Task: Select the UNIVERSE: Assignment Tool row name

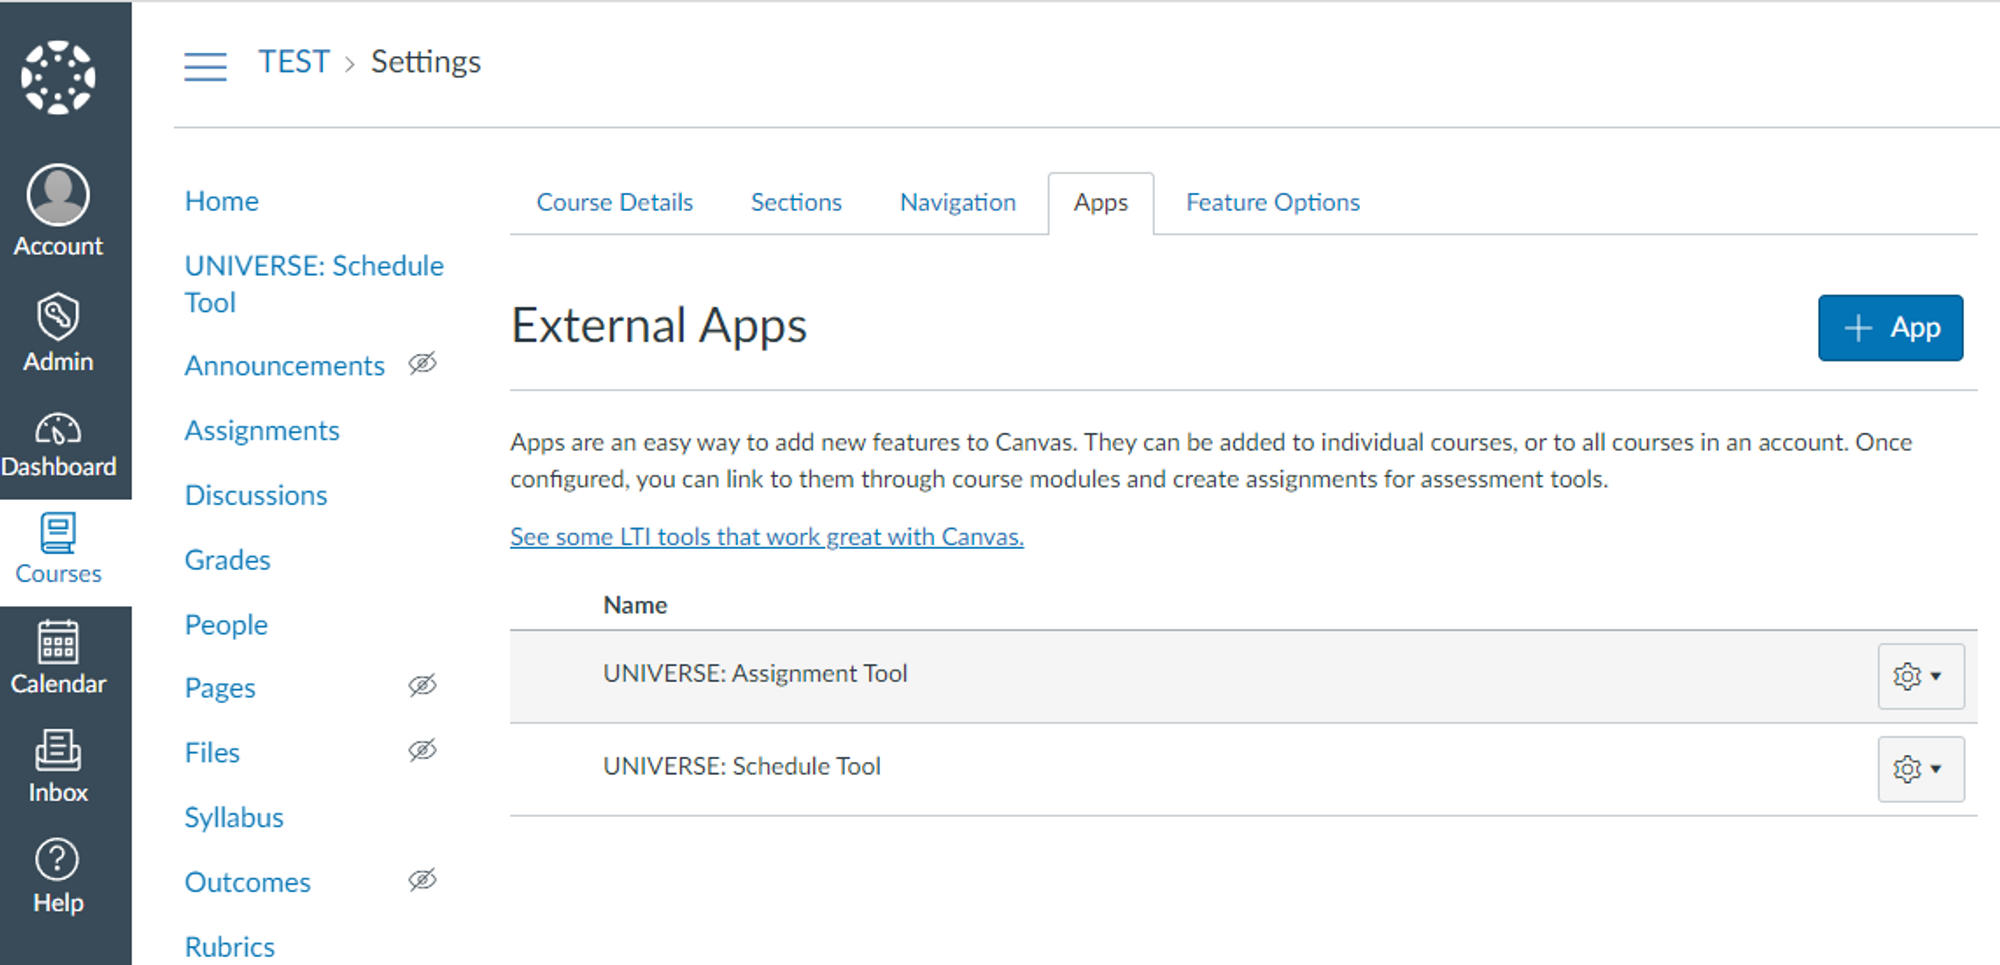Action: point(755,674)
